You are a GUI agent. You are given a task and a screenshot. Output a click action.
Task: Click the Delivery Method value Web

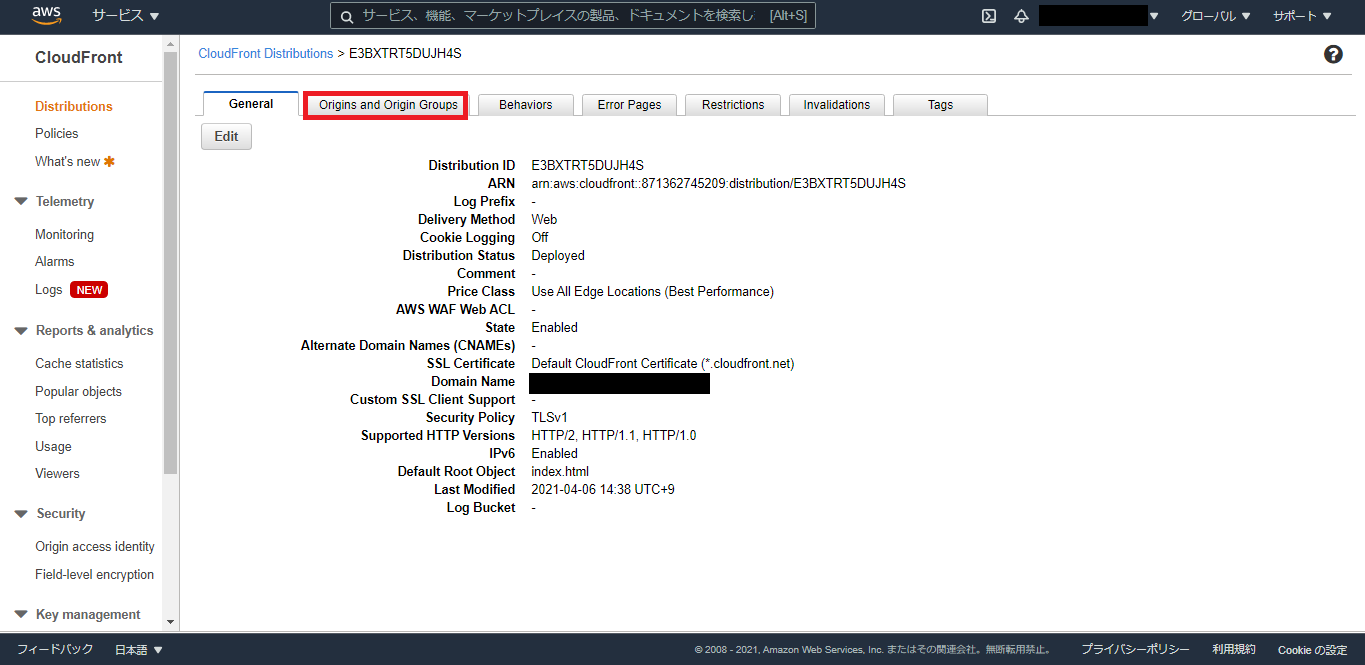click(x=544, y=219)
